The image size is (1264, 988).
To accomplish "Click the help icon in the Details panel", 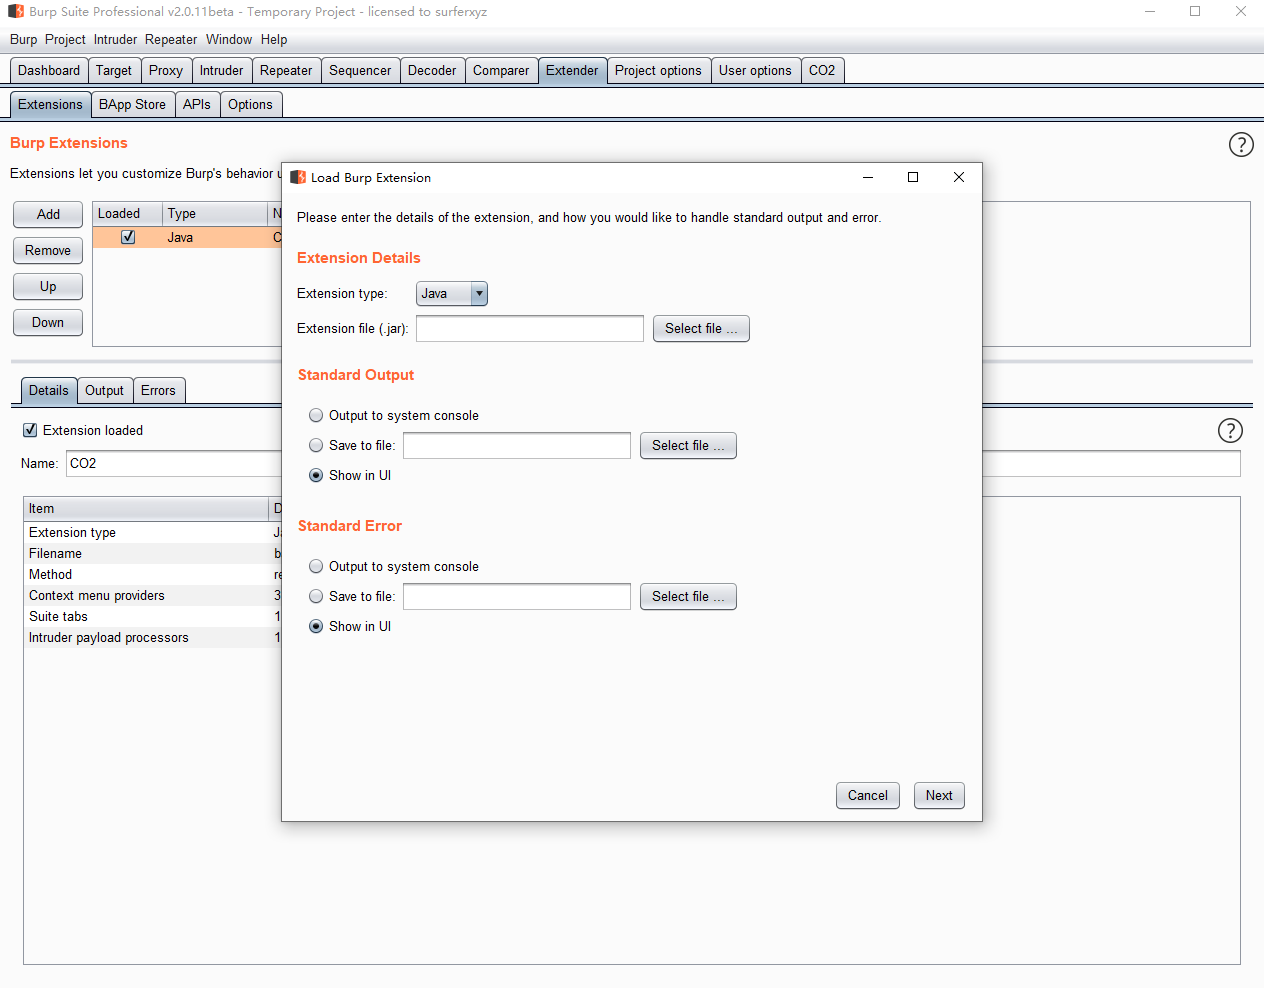I will (1230, 431).
